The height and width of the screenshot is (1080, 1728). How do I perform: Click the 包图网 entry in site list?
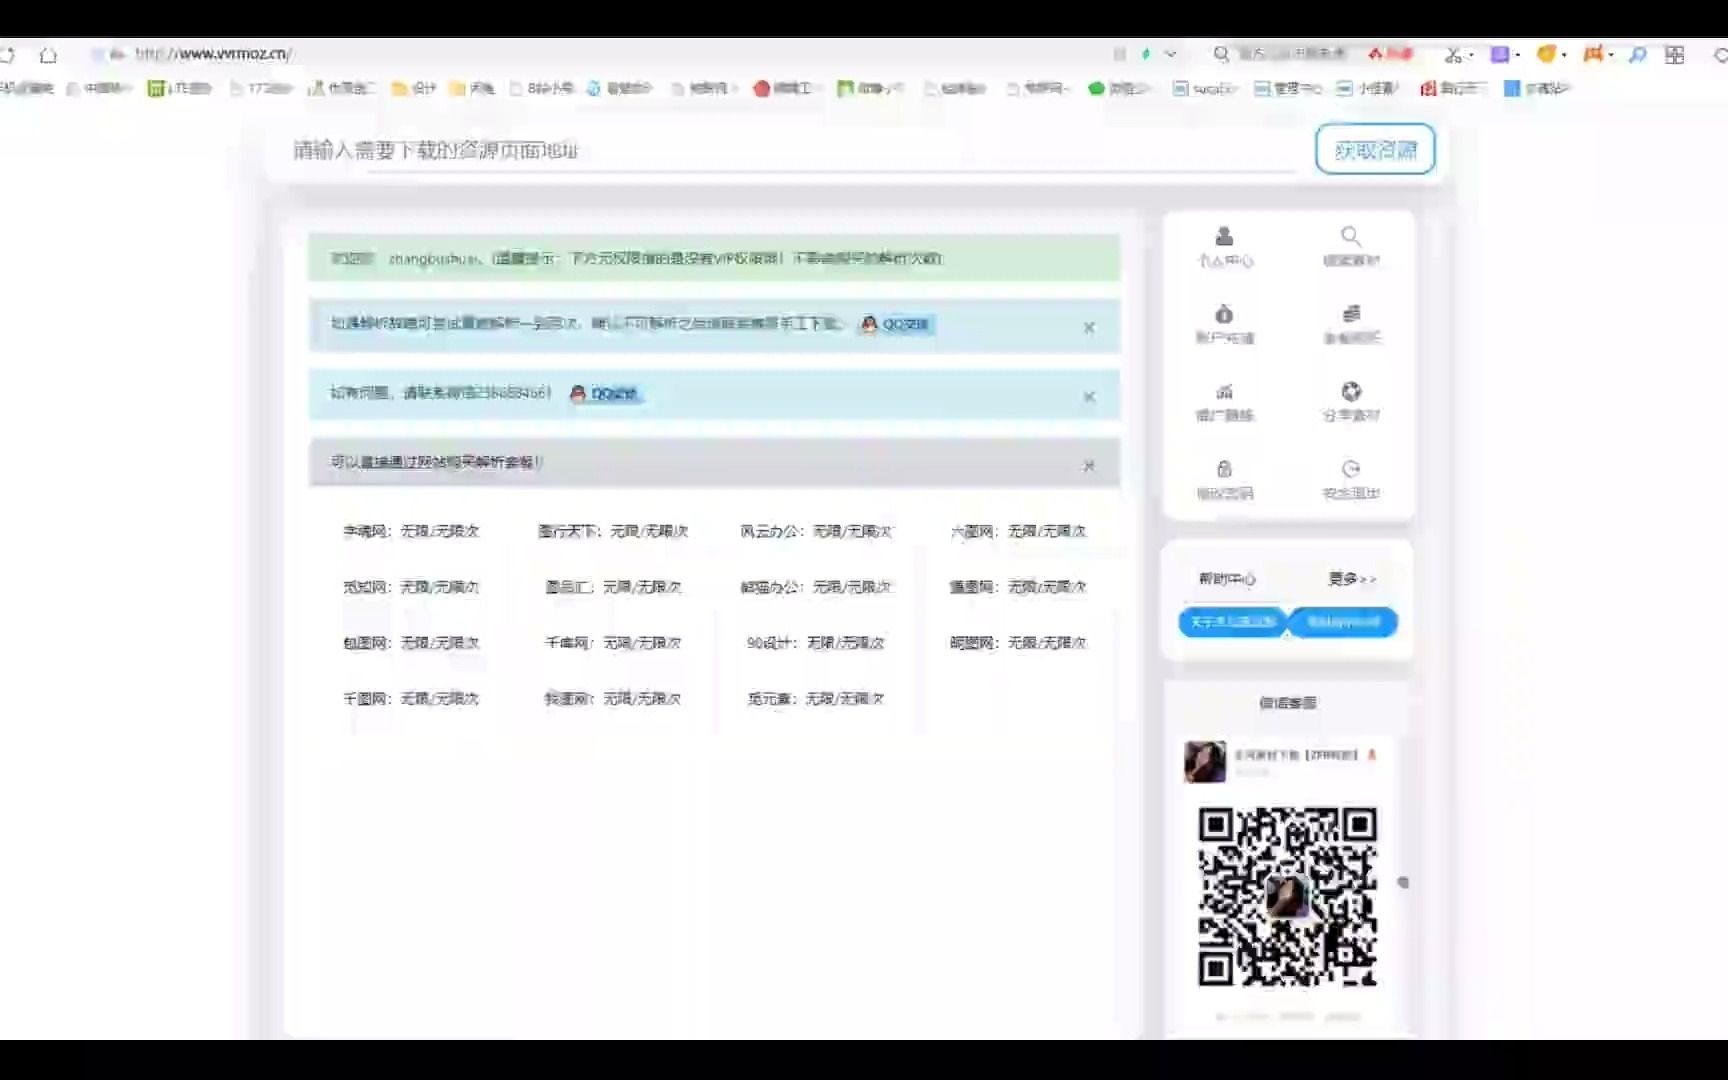point(411,643)
